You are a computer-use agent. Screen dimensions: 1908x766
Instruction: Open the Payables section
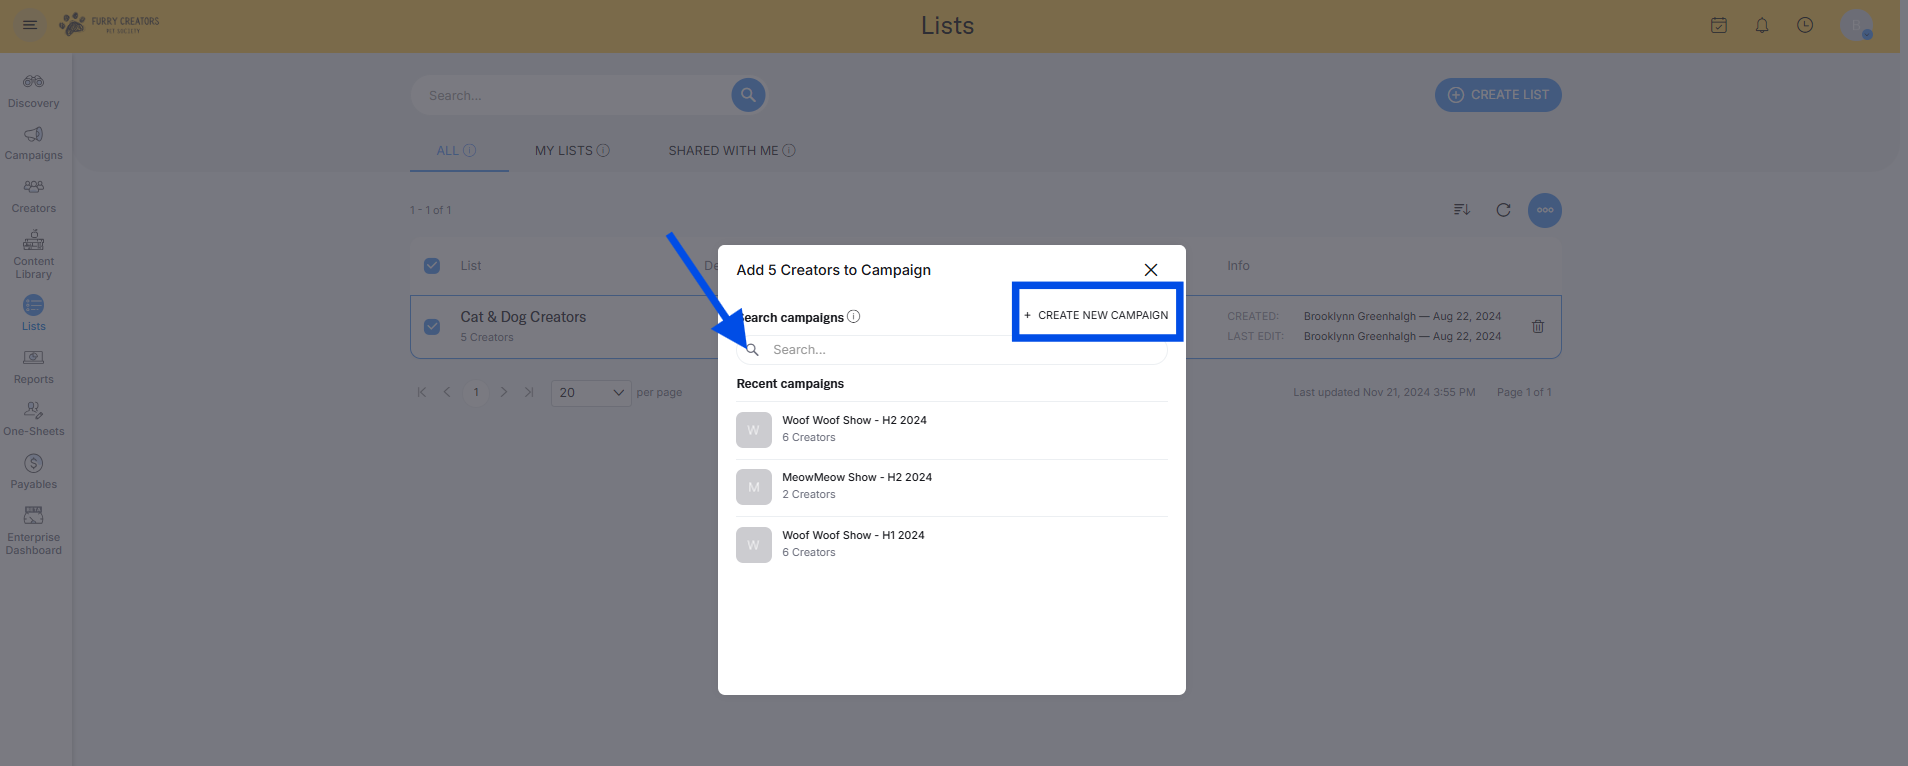pos(33,472)
